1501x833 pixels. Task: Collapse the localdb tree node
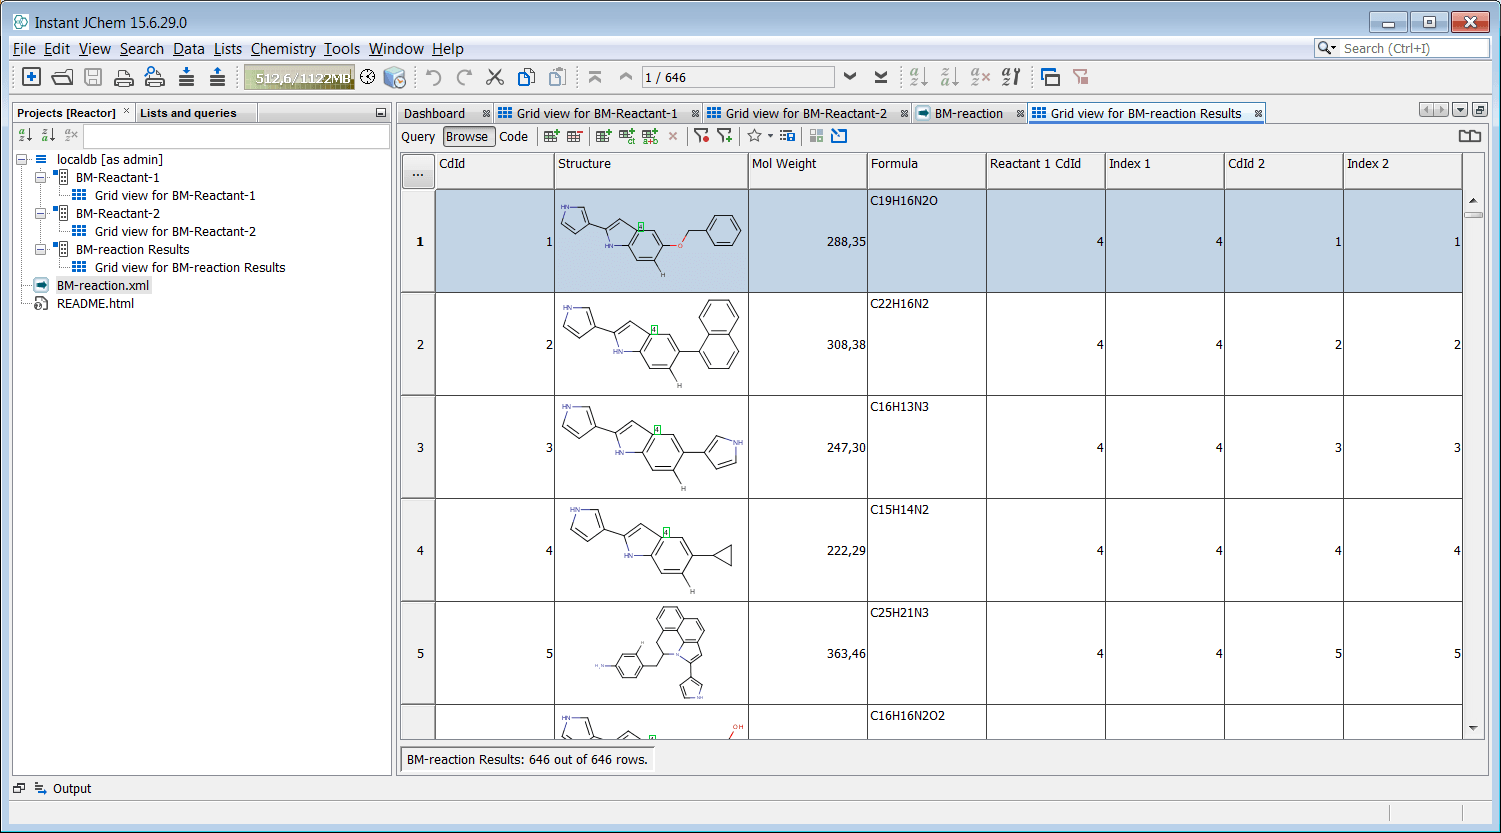coord(23,160)
